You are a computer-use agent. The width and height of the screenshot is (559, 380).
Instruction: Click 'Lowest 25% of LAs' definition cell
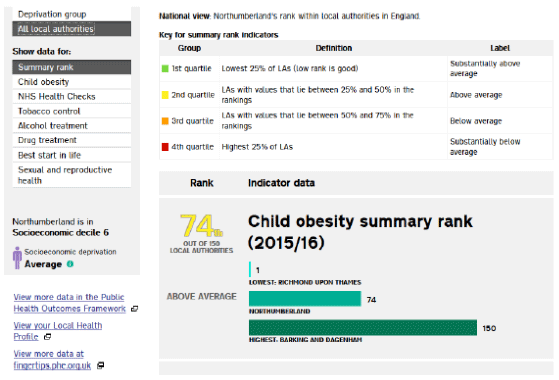click(333, 68)
